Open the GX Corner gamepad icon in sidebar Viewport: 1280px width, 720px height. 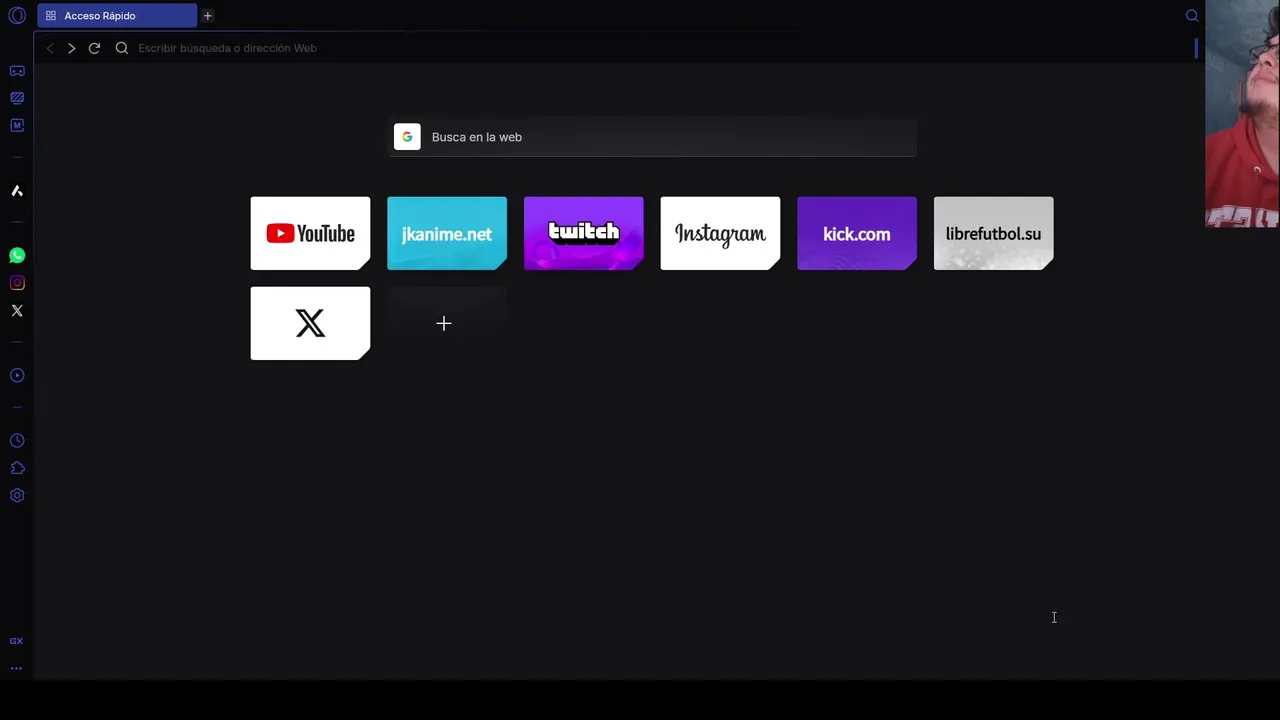(17, 71)
